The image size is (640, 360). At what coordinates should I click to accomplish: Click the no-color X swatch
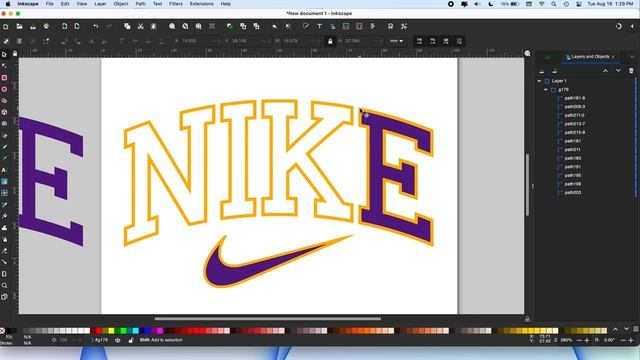coord(2,331)
